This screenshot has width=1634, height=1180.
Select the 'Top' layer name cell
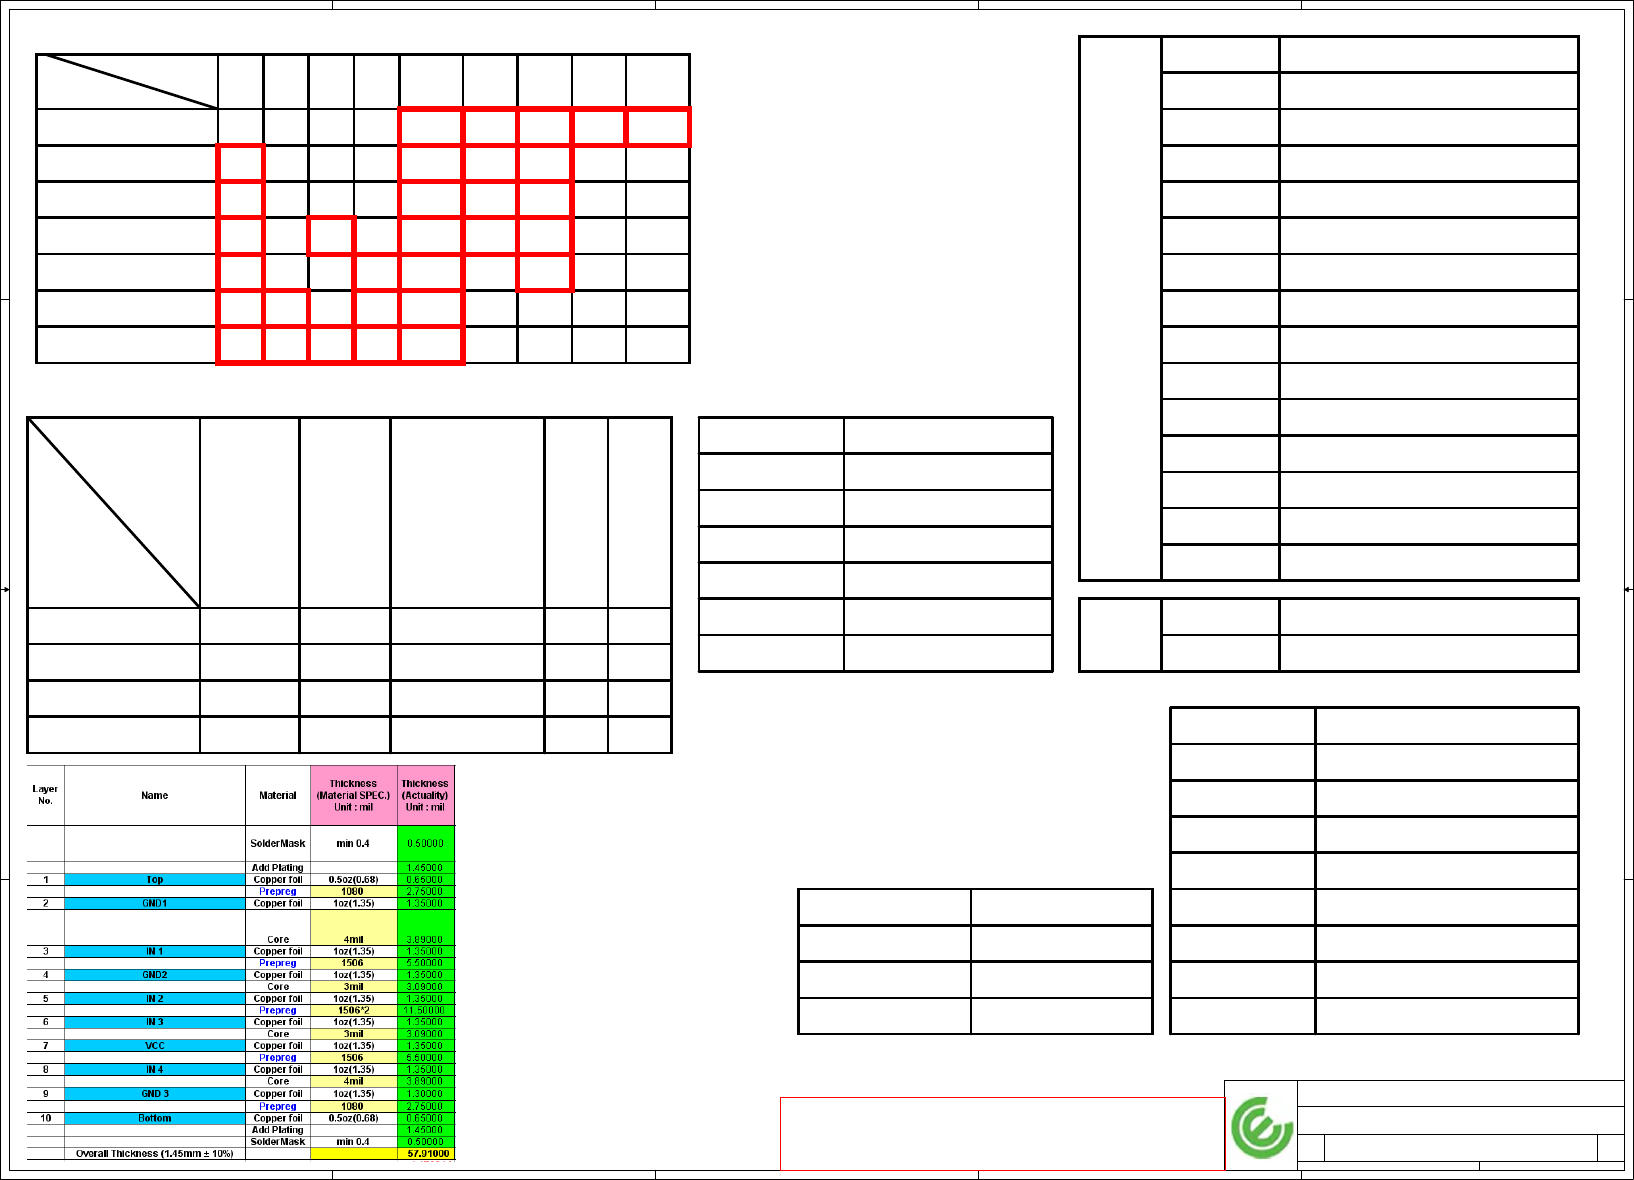pyautogui.click(x=155, y=880)
